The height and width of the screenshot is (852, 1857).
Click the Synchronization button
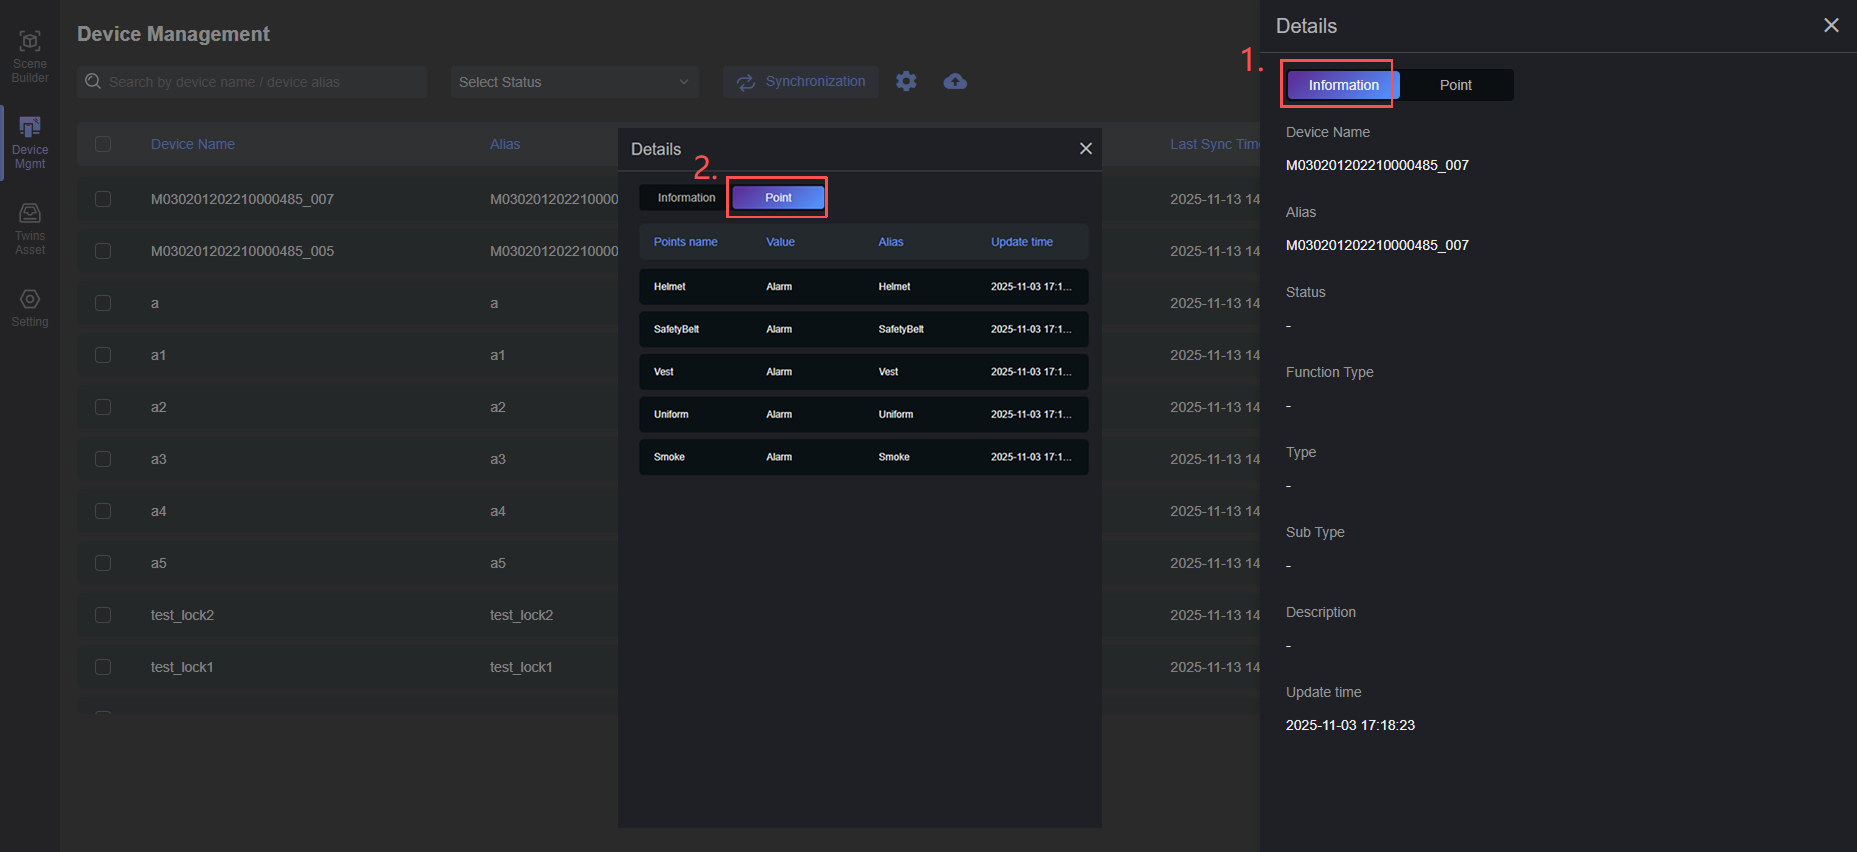(x=801, y=82)
